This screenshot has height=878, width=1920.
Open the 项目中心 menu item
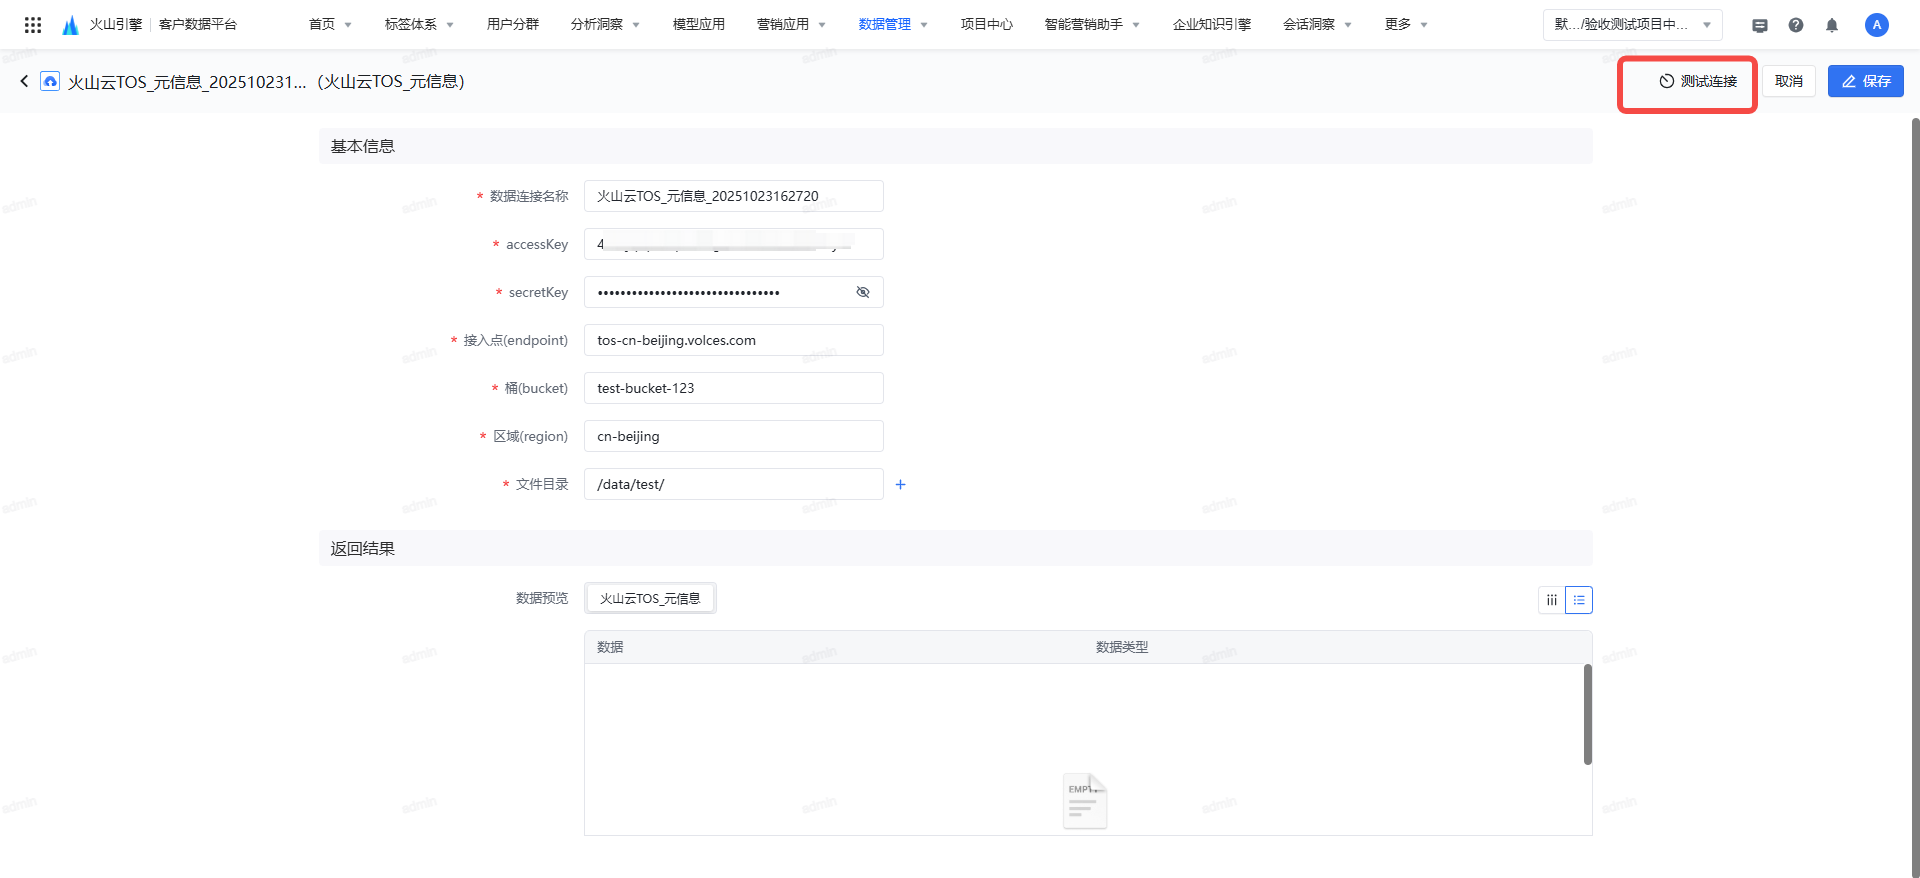tap(986, 24)
